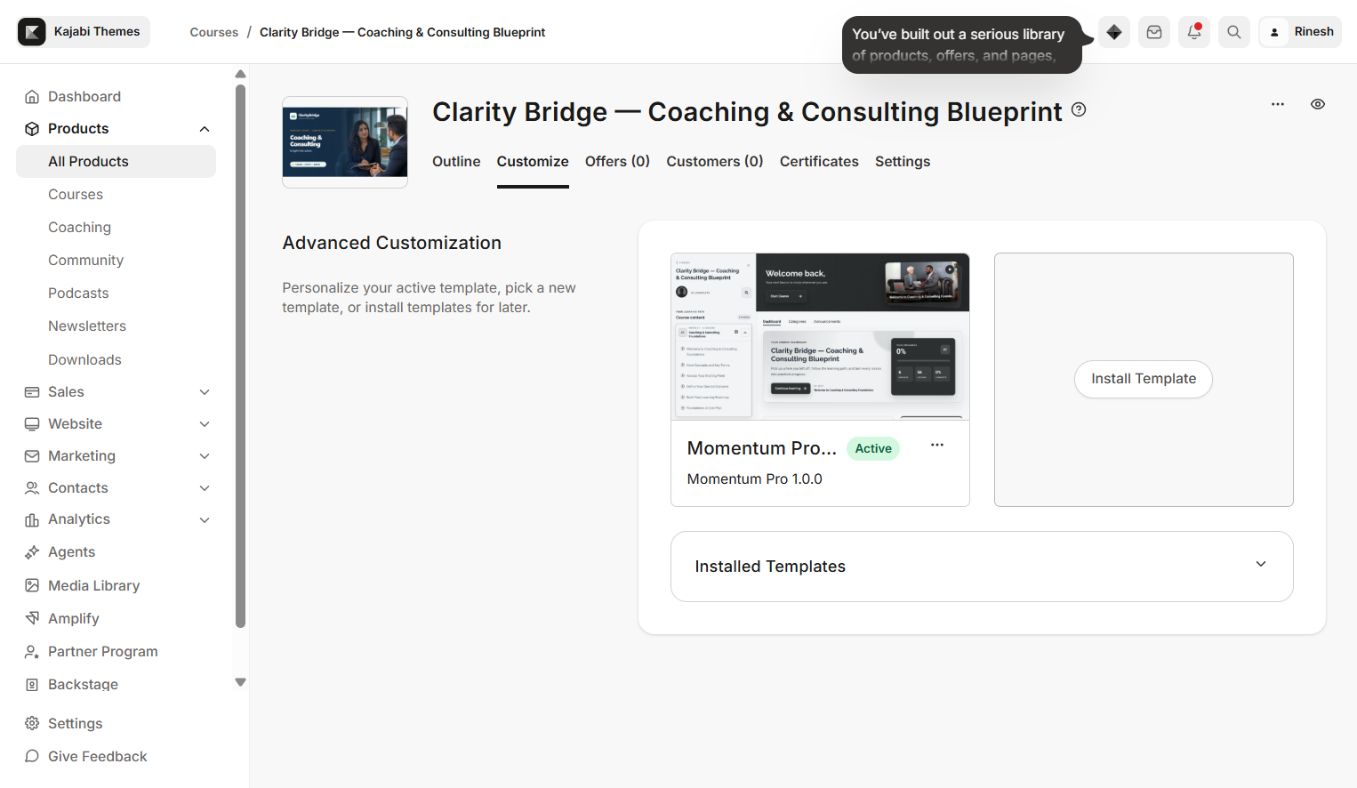Preview course with the eye icon
Viewport: 1357px width, 788px height.
tap(1318, 104)
